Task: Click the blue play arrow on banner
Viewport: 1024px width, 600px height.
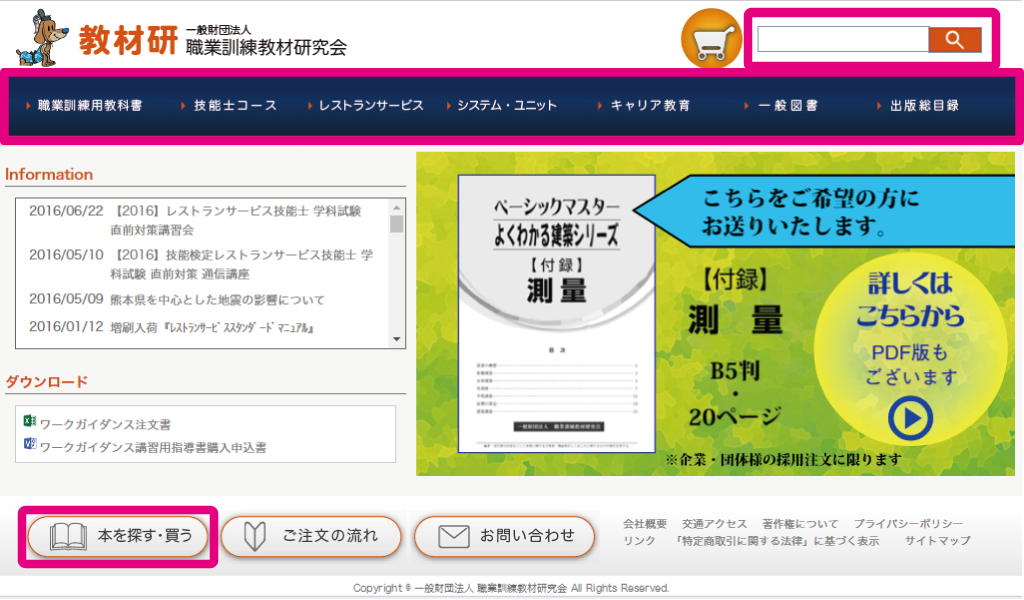Action: (x=909, y=419)
